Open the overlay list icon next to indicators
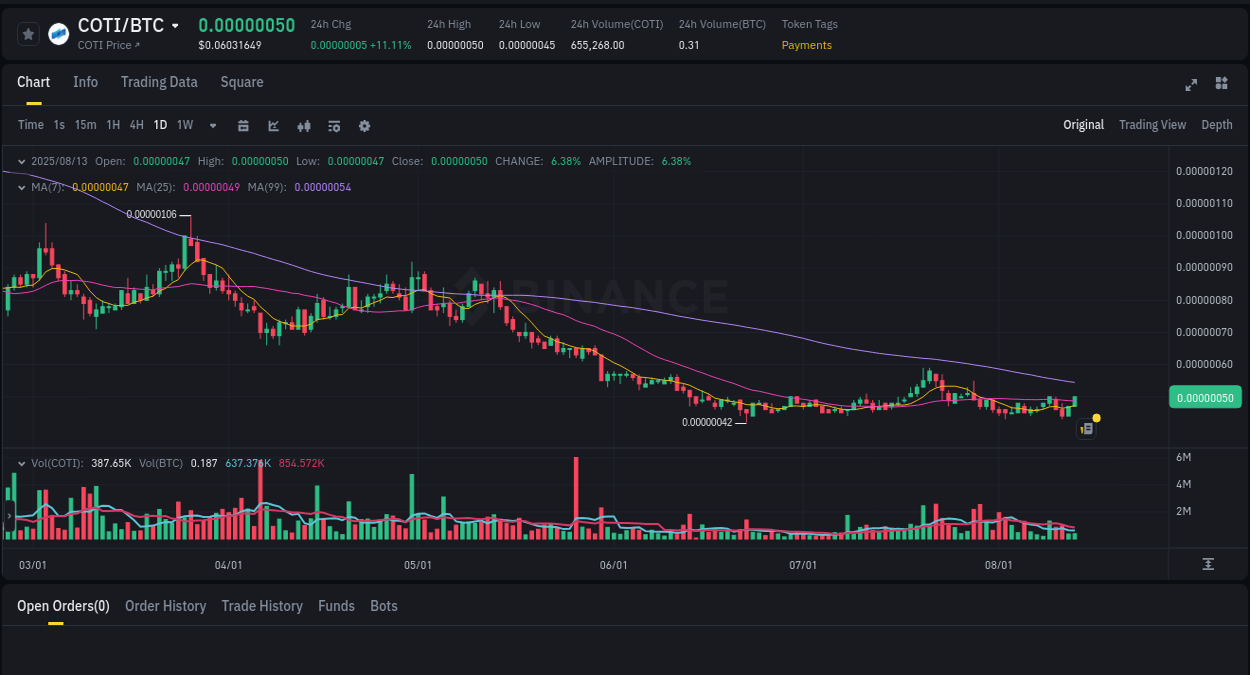 point(334,125)
